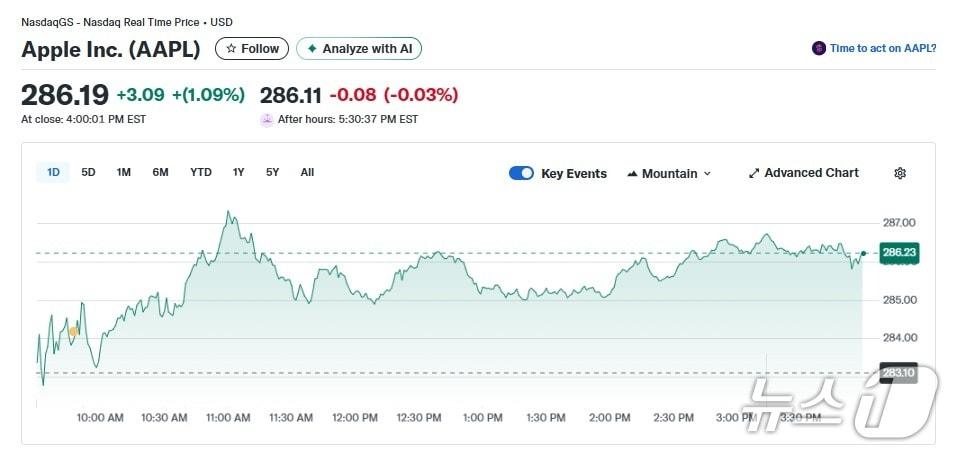The height and width of the screenshot is (453, 953).
Task: Open chart settings gear icon
Action: pyautogui.click(x=899, y=173)
